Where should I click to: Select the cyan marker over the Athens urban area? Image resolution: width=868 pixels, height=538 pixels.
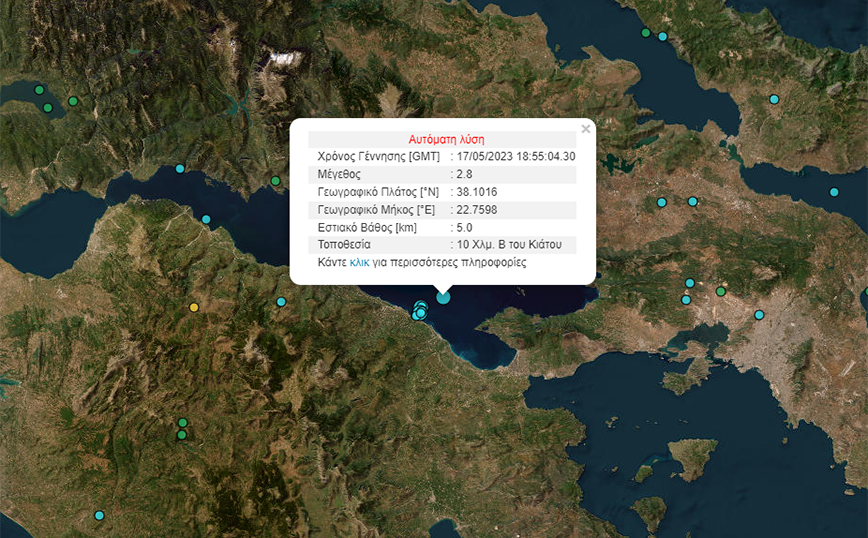coord(759,315)
